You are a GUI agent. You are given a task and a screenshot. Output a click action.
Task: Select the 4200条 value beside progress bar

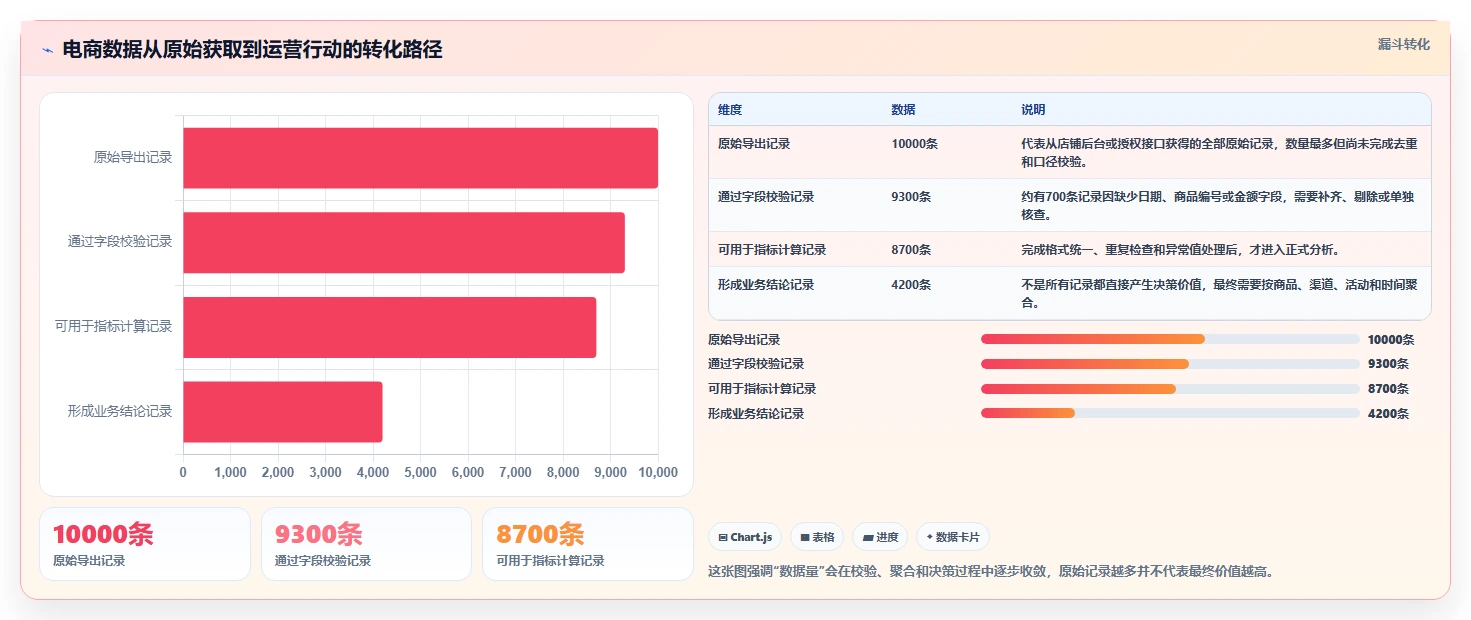point(1388,413)
